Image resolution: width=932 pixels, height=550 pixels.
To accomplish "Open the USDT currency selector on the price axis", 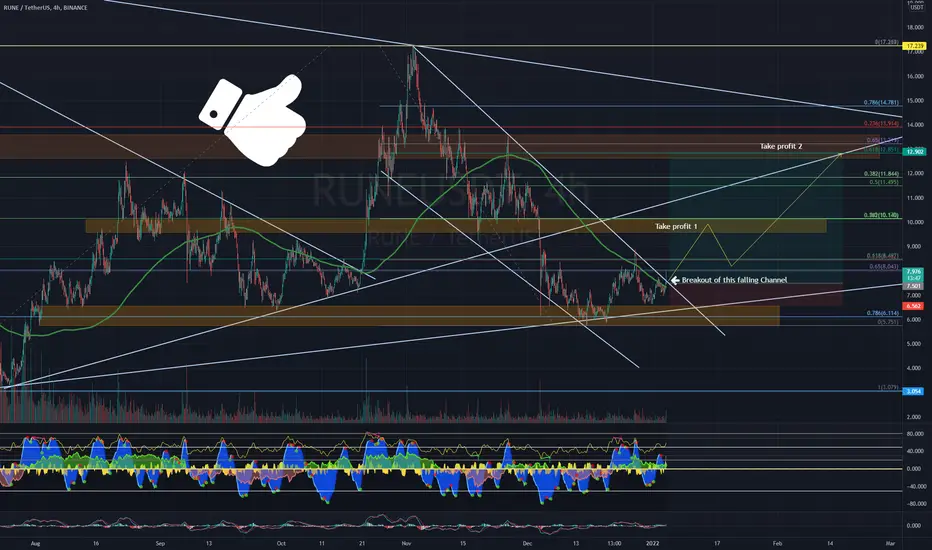I will click(x=917, y=7).
